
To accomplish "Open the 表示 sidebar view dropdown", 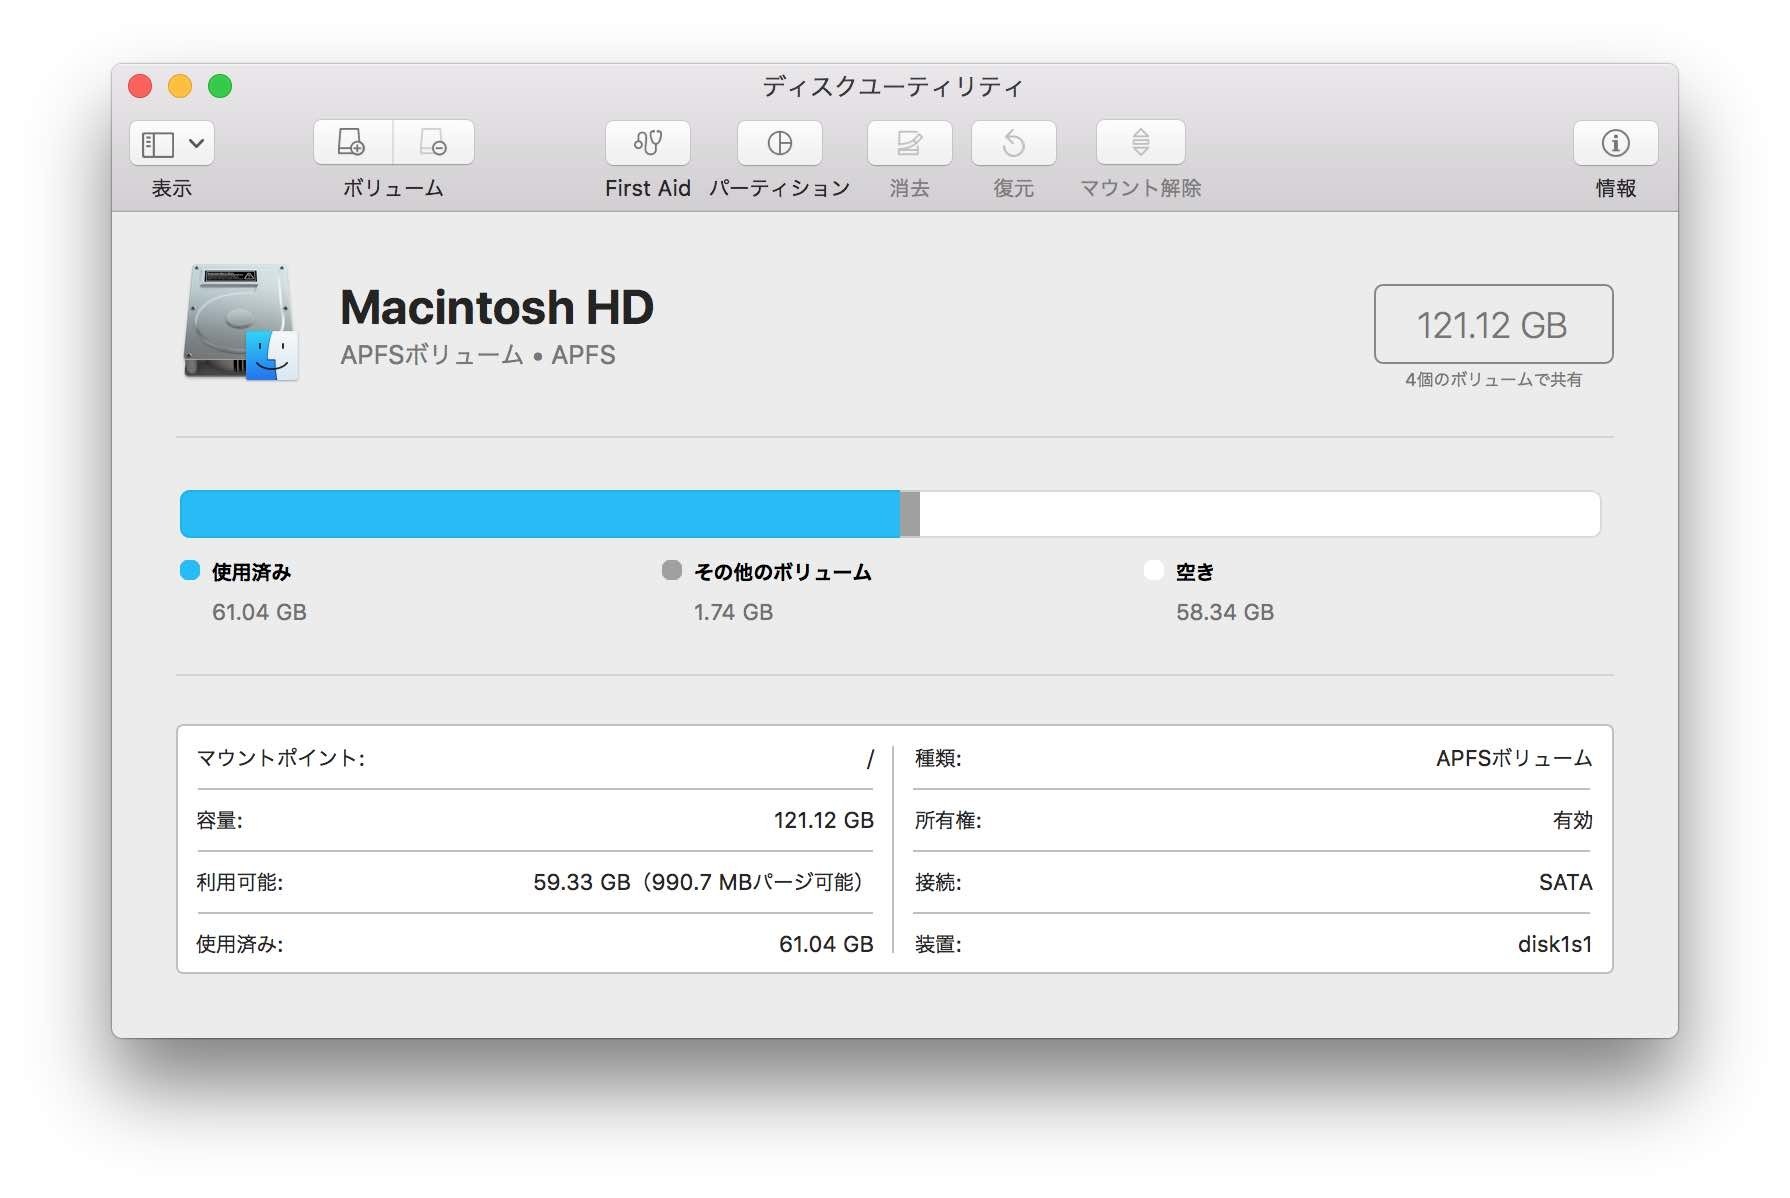I will point(171,144).
